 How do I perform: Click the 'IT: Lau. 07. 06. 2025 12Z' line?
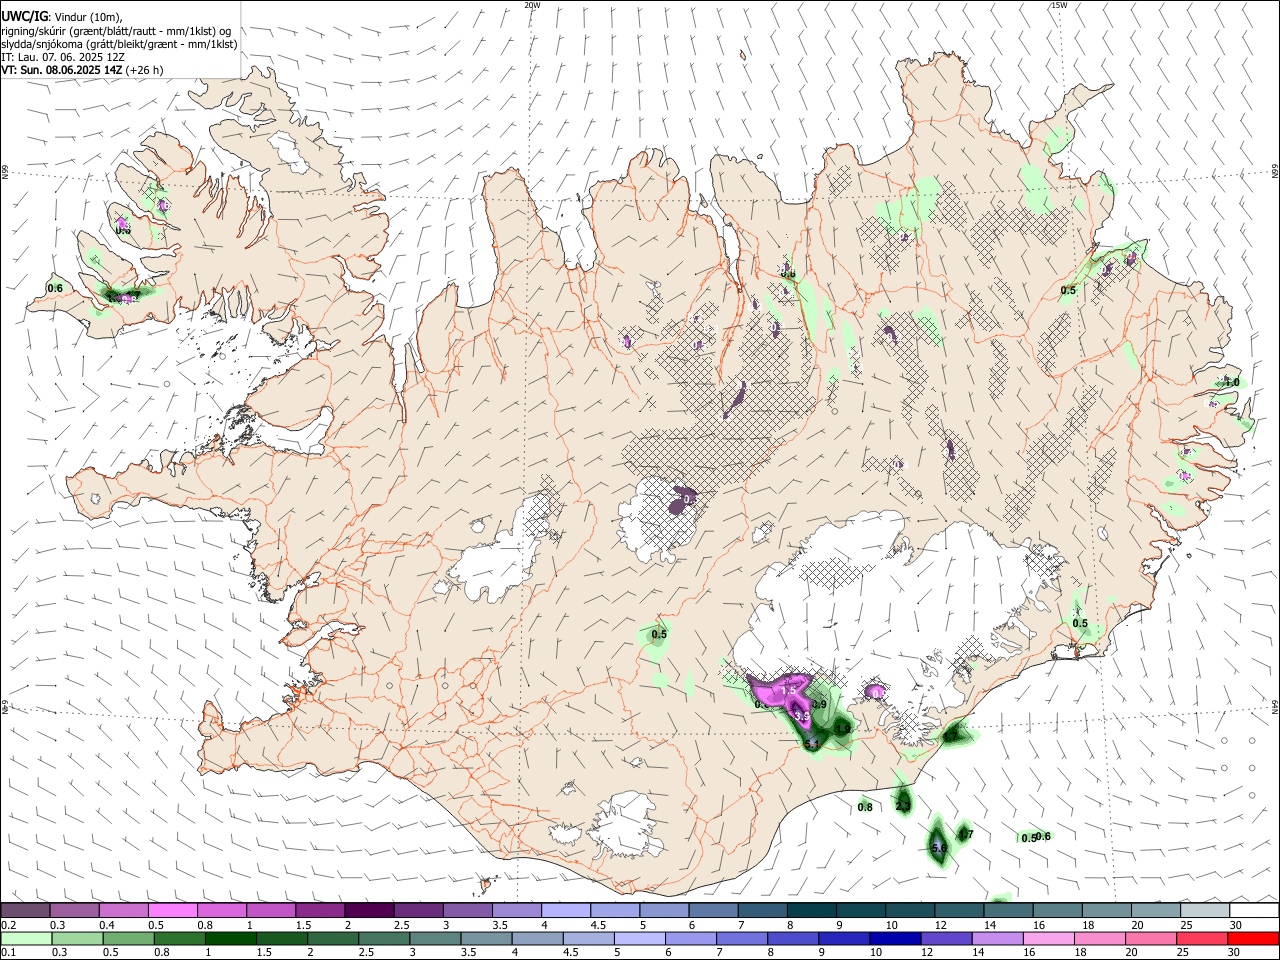pyautogui.click(x=62, y=57)
